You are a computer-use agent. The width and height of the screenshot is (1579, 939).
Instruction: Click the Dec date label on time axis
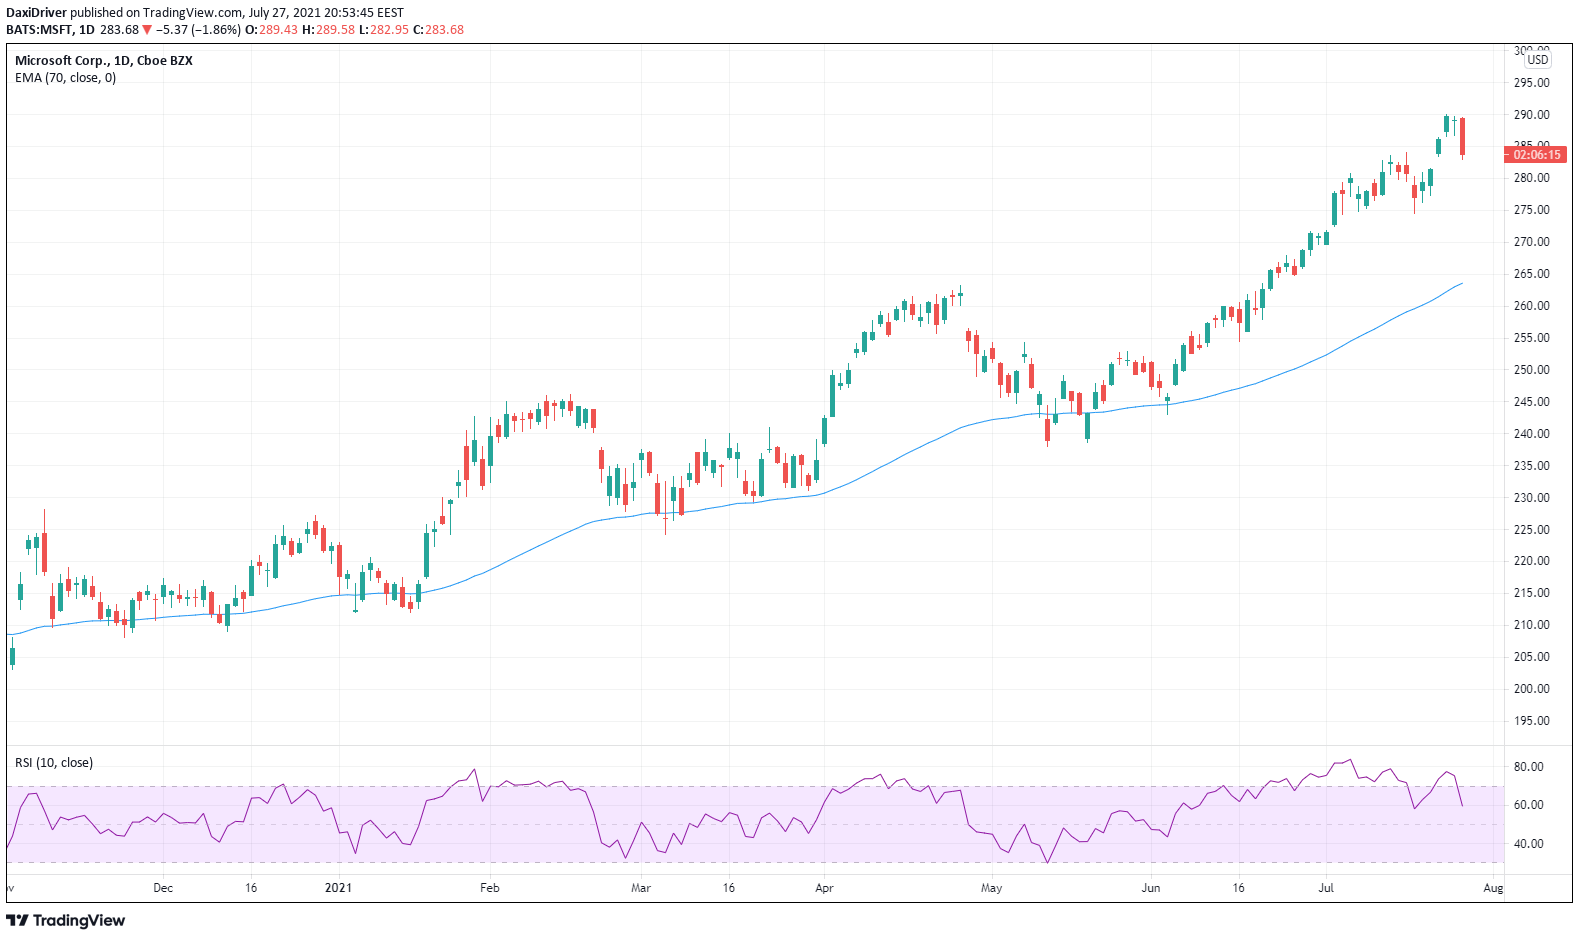click(163, 888)
